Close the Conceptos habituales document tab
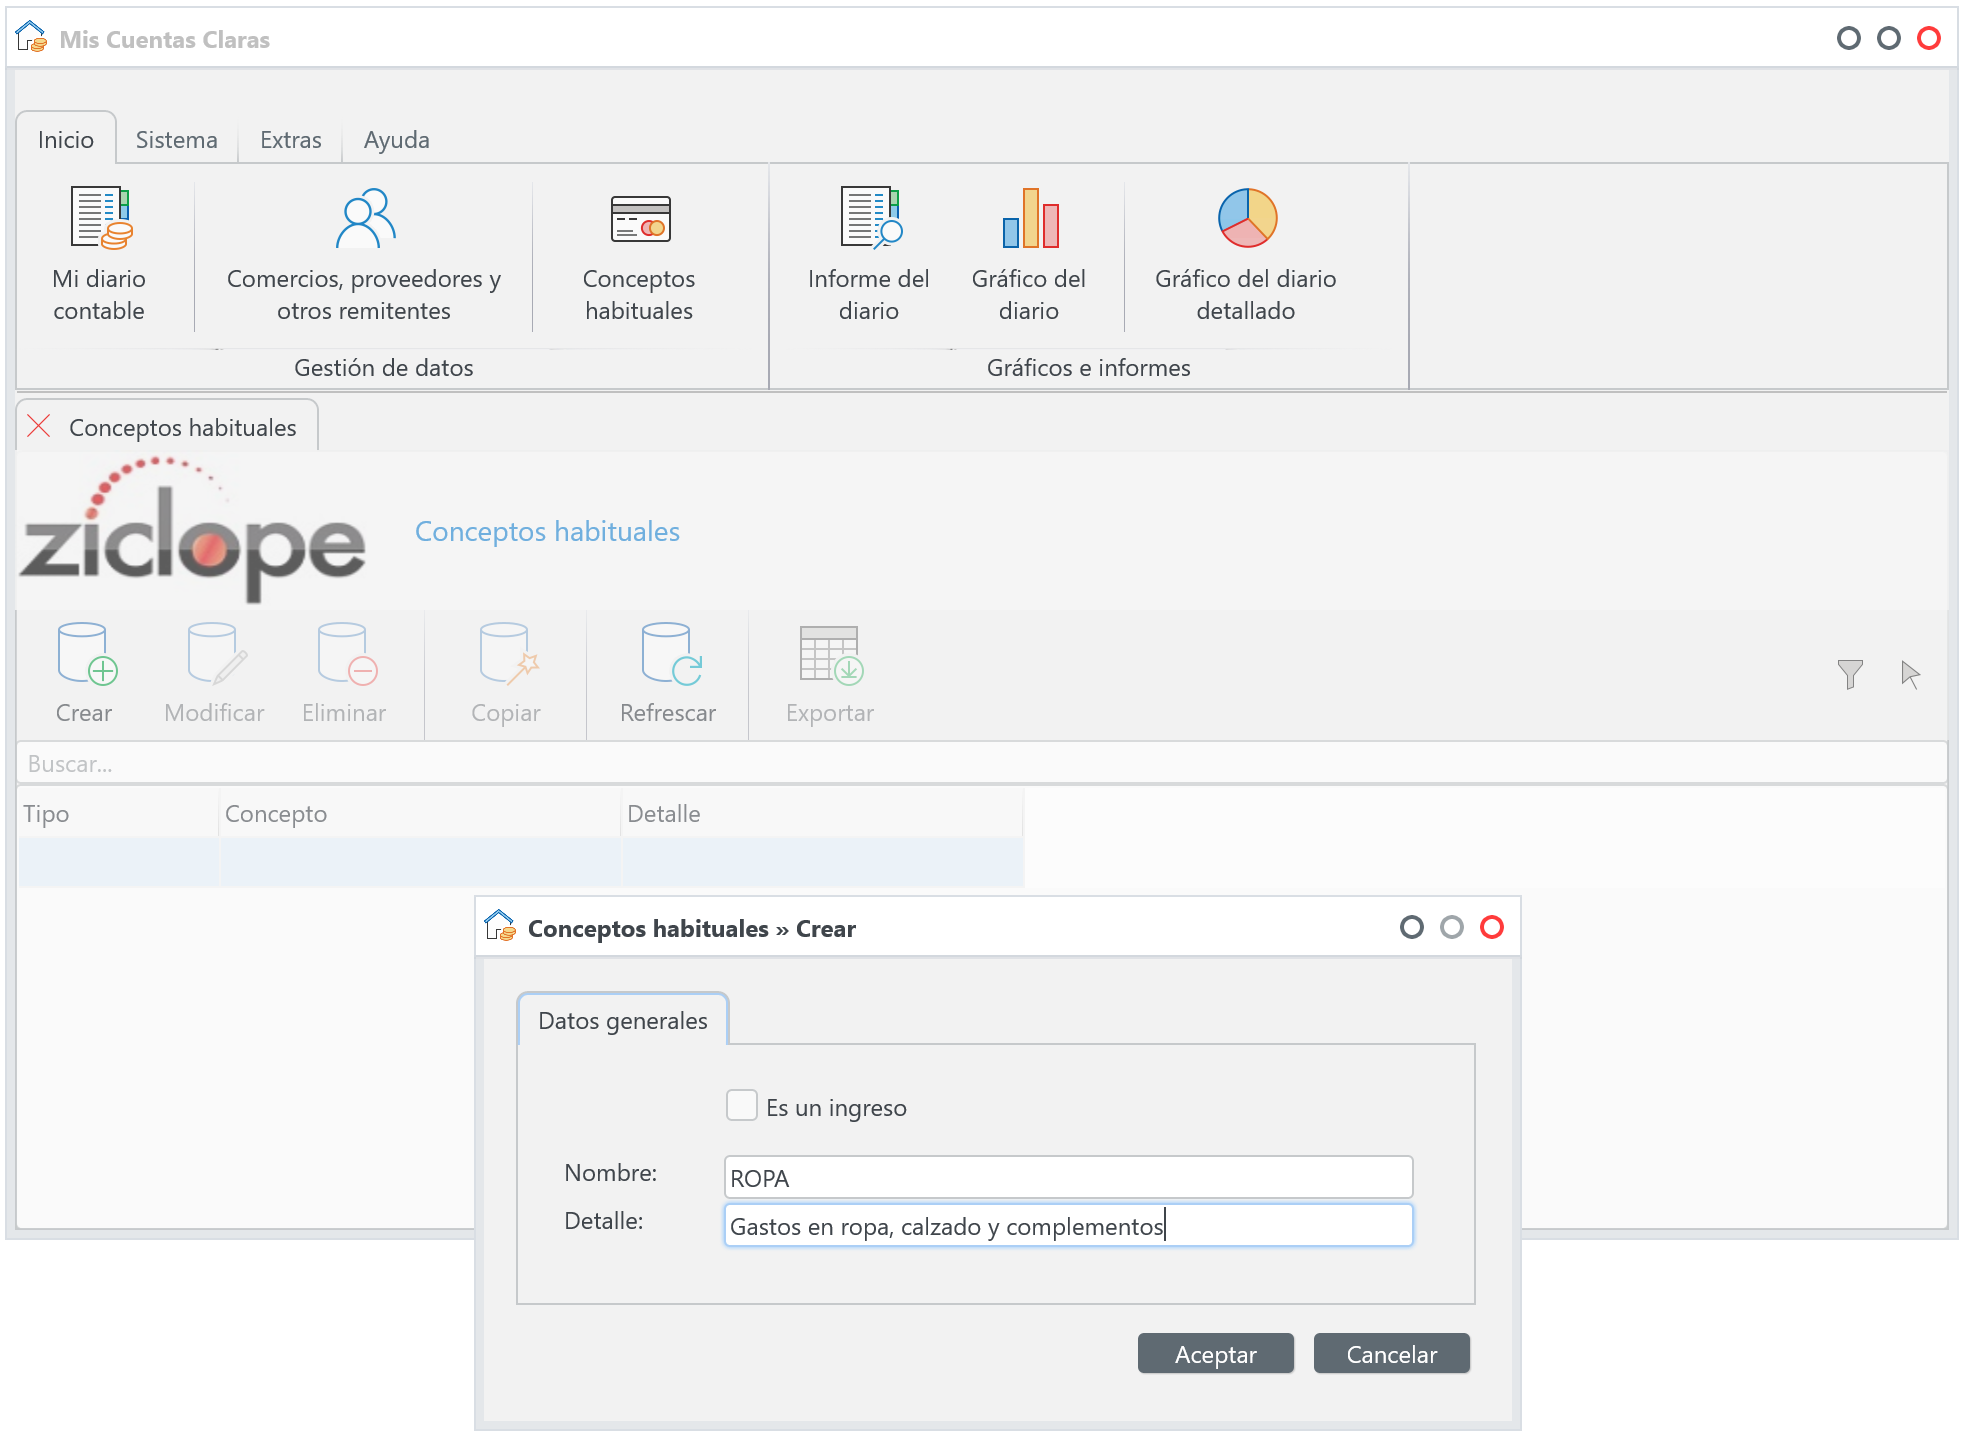The image size is (1967, 1441). tap(39, 427)
